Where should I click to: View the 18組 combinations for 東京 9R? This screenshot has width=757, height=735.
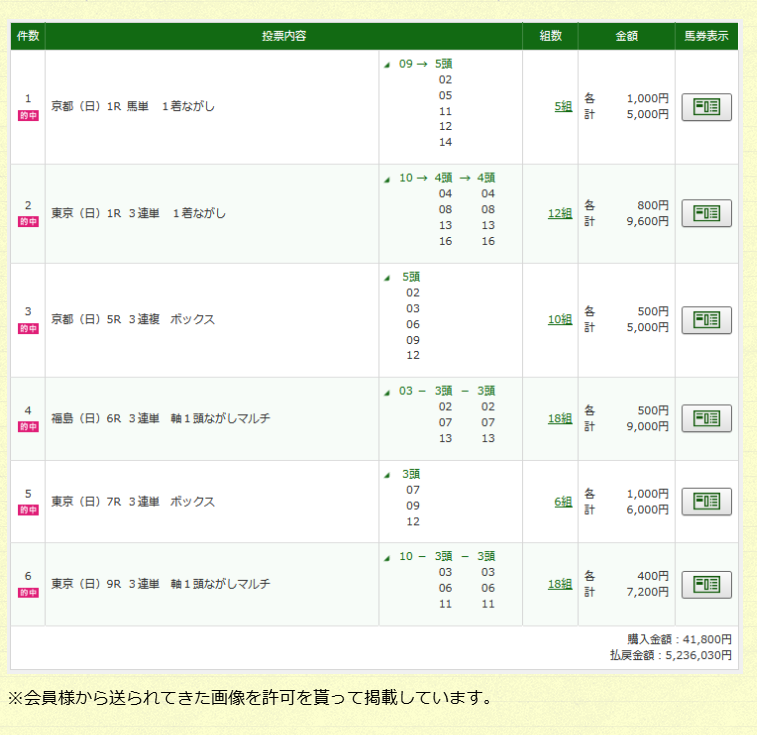(560, 584)
